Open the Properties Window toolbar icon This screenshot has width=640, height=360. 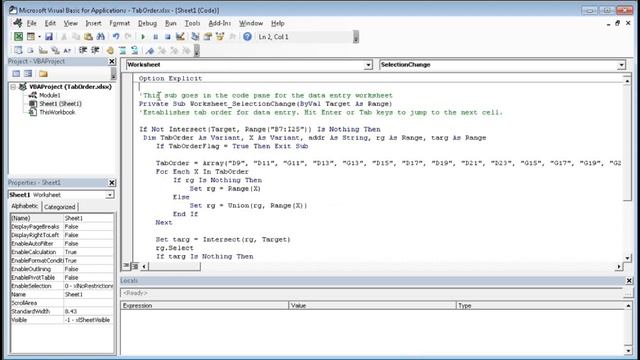pyautogui.click(x=208, y=37)
